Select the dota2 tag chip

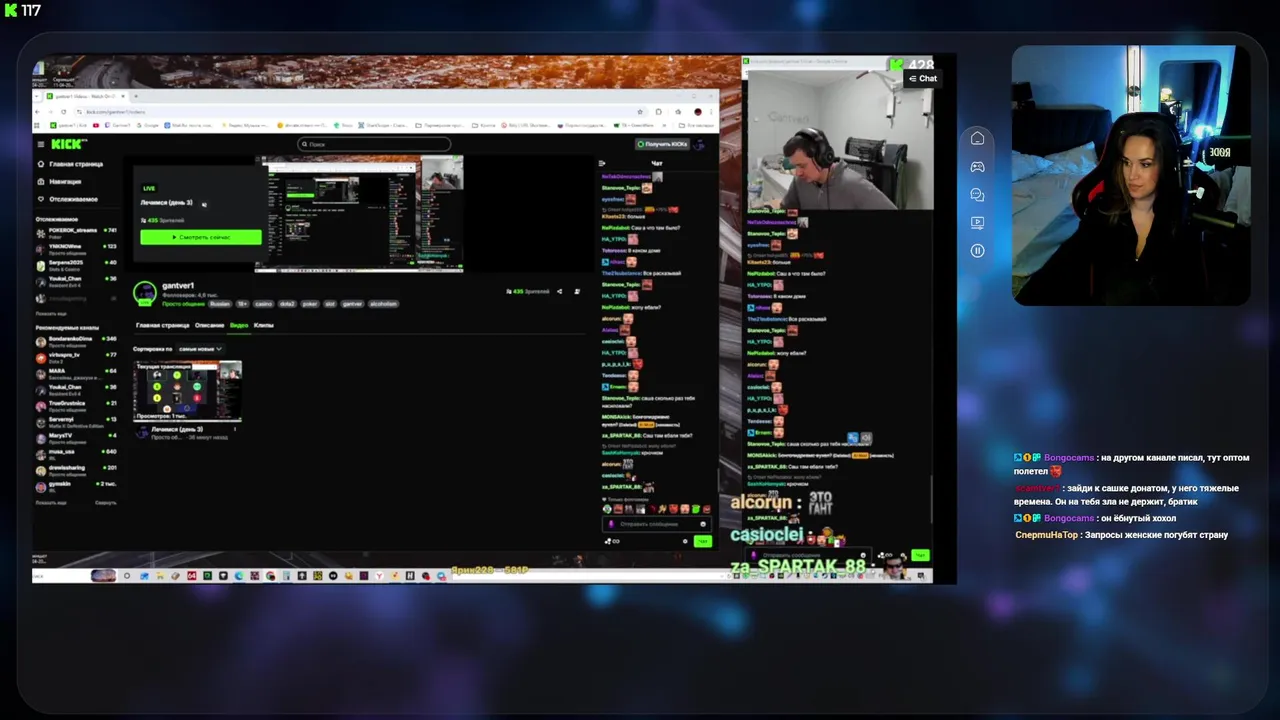pyautogui.click(x=287, y=304)
